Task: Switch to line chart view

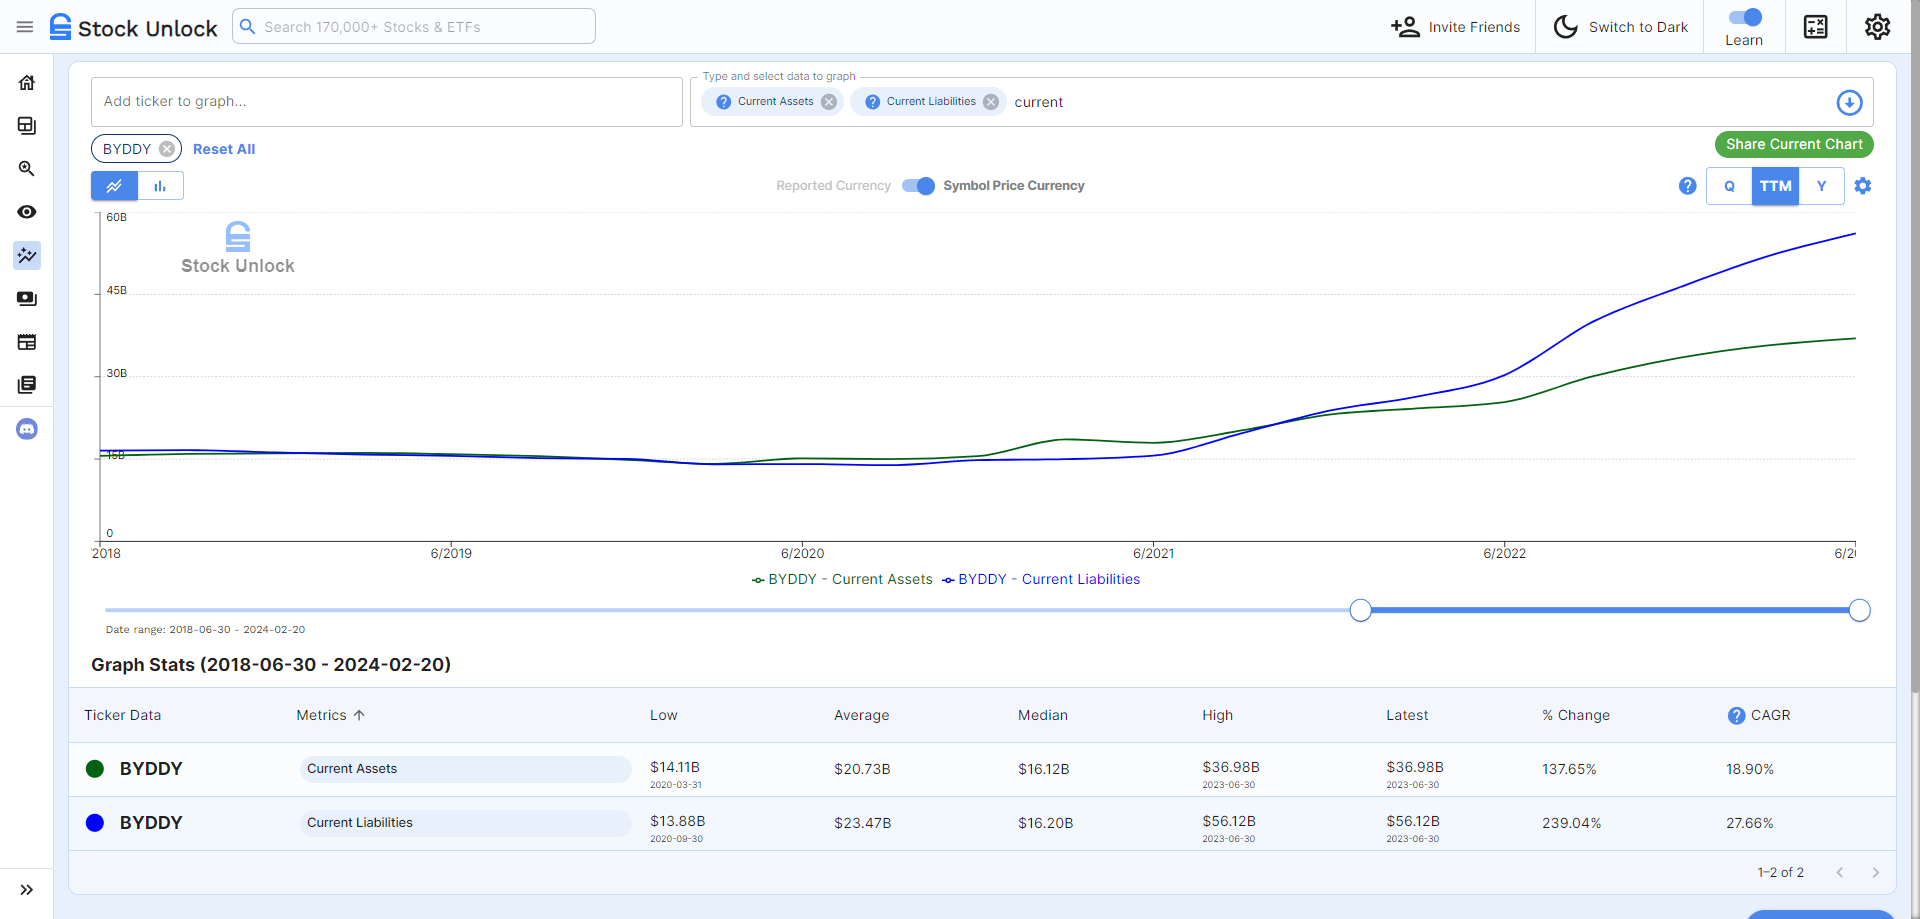Action: point(115,186)
